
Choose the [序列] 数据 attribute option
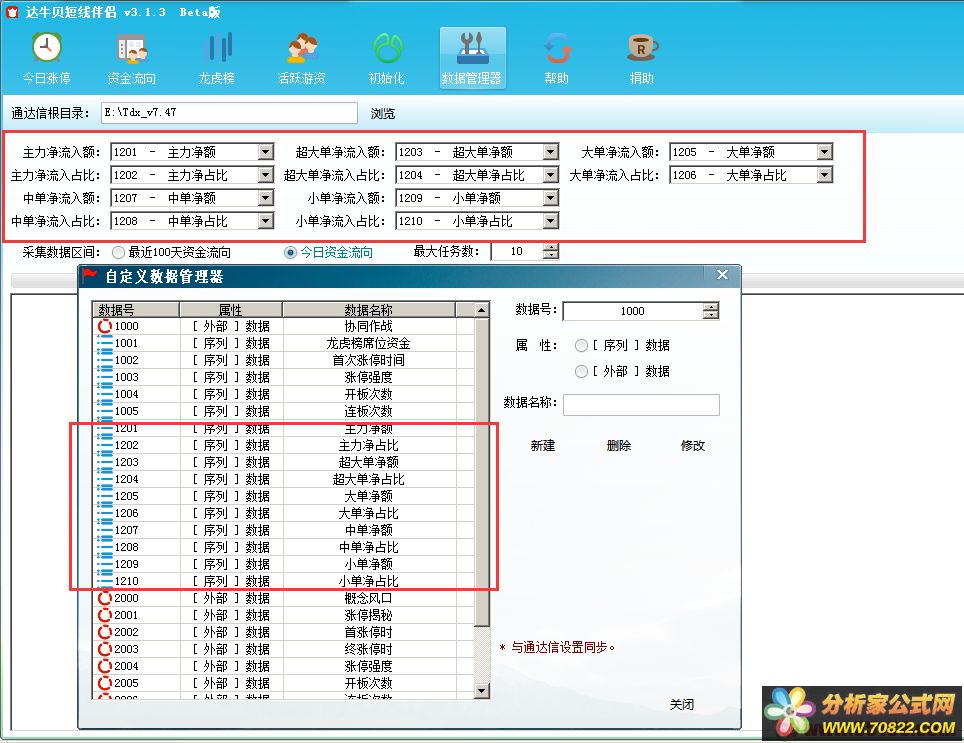[x=581, y=345]
